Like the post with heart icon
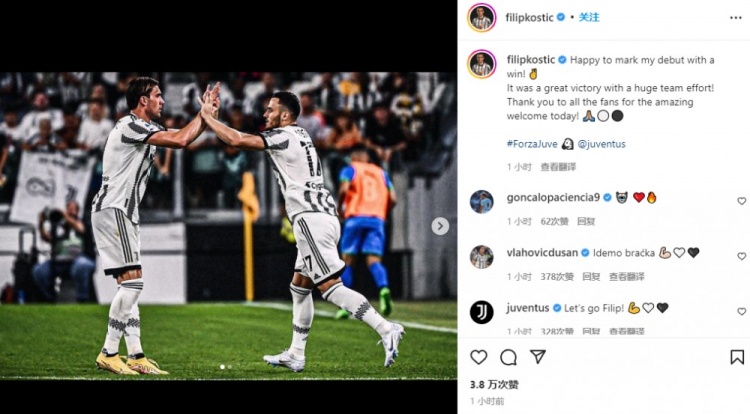Screen dimensions: 750x414 [x=478, y=357]
